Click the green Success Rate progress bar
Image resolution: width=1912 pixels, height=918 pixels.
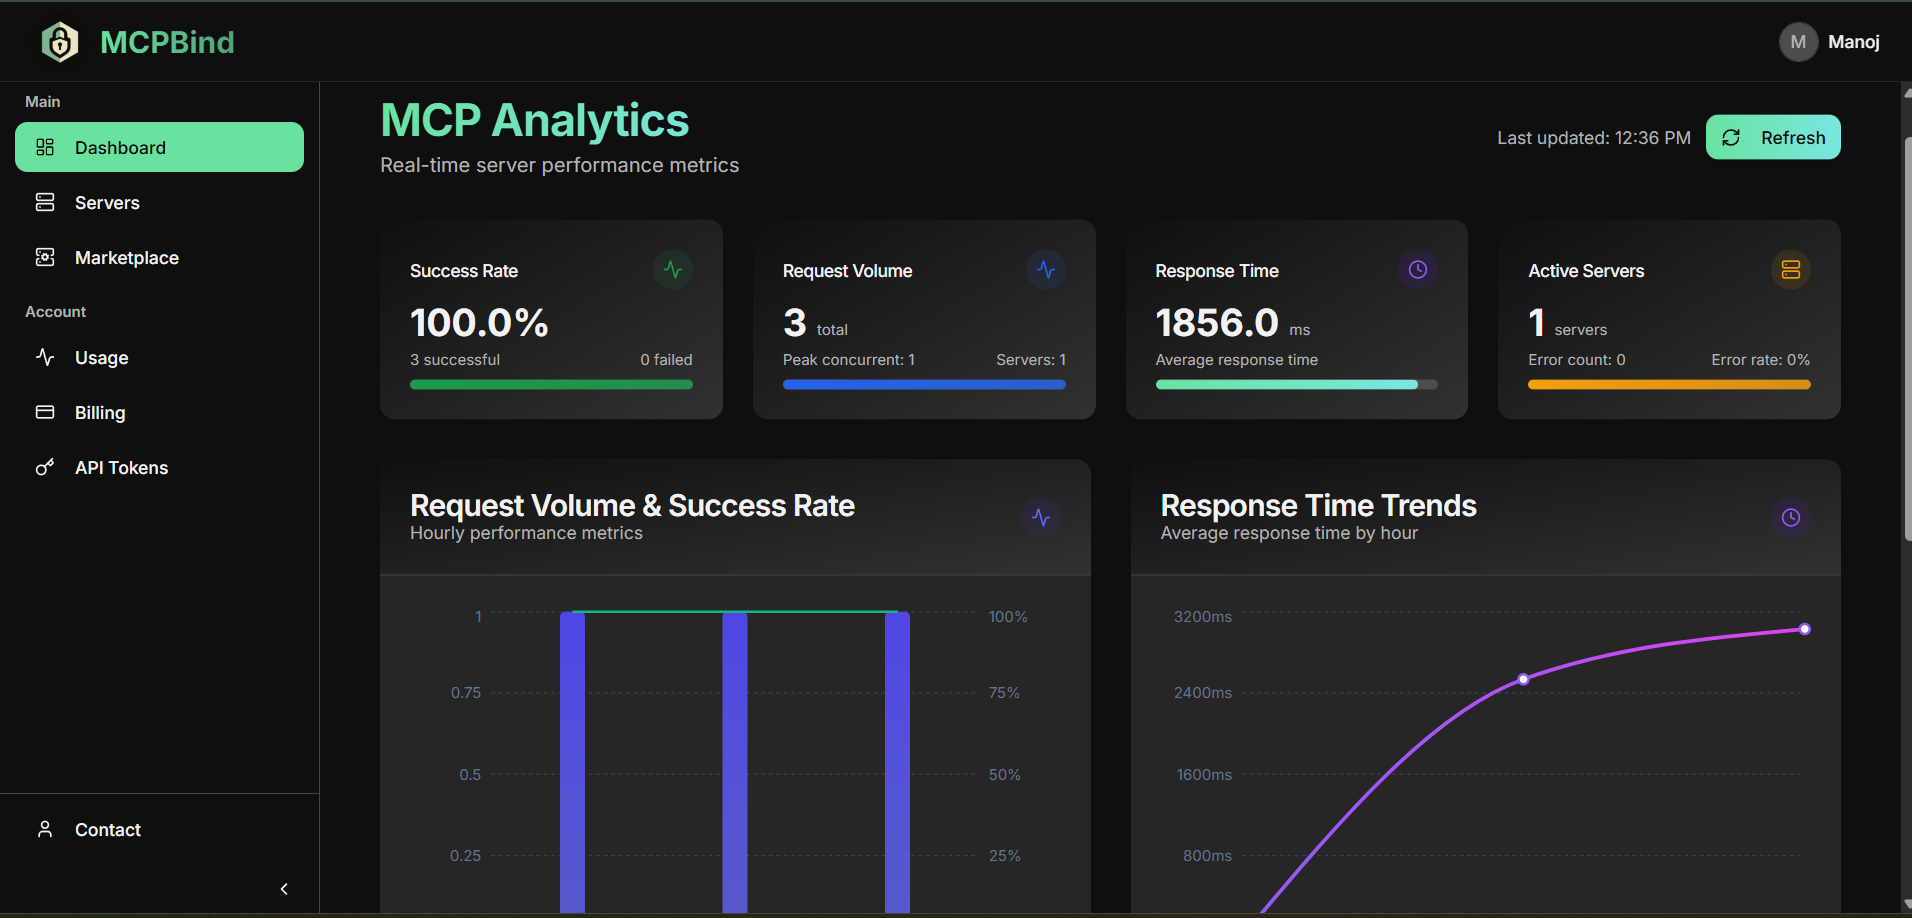551,384
